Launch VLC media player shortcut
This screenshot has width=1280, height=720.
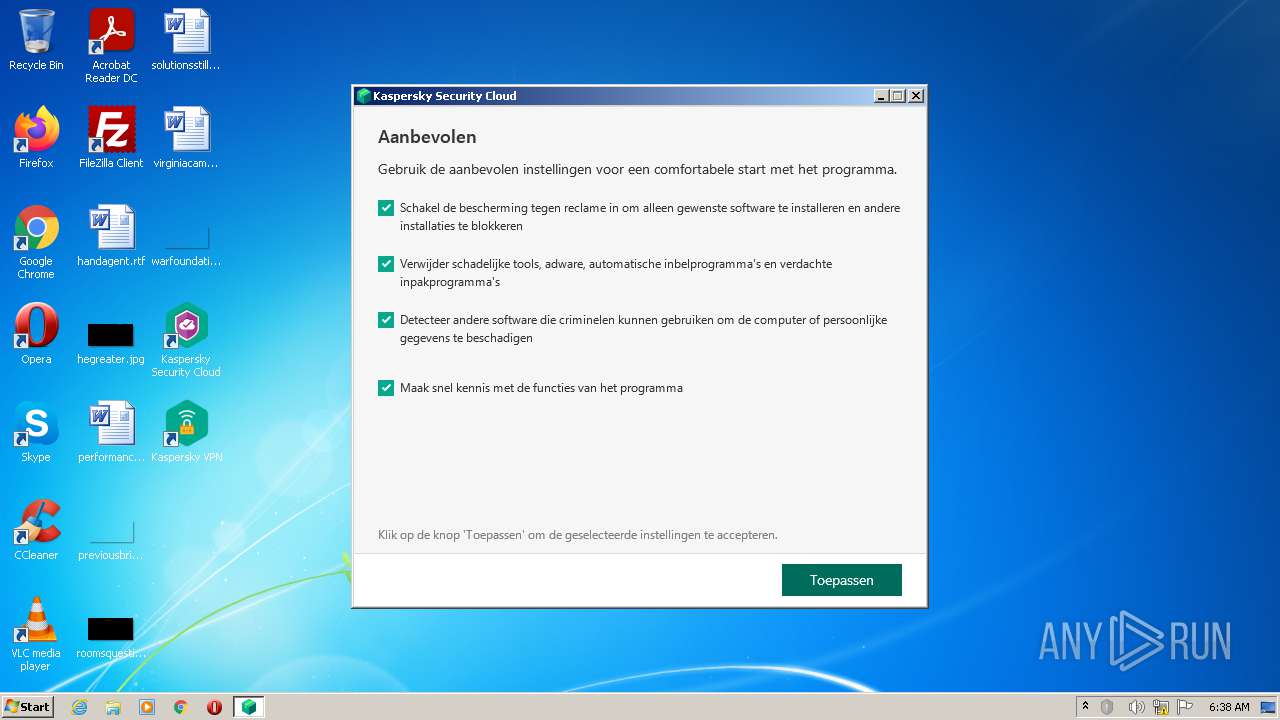point(36,634)
